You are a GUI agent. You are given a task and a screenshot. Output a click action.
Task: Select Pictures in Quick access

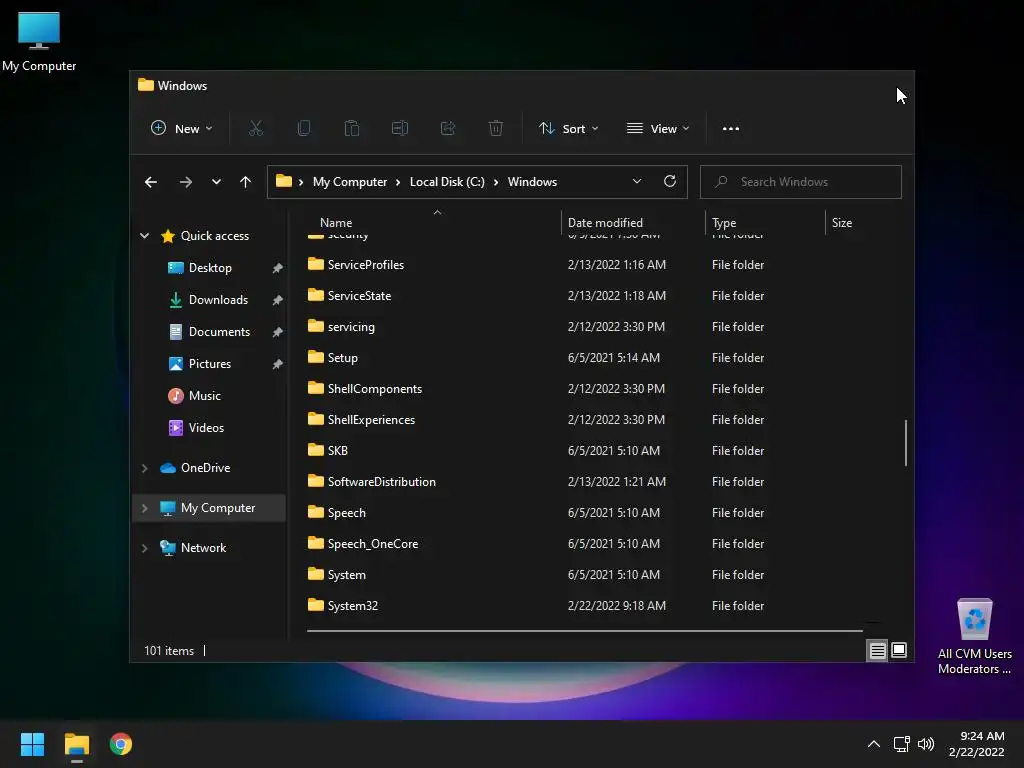(210, 364)
